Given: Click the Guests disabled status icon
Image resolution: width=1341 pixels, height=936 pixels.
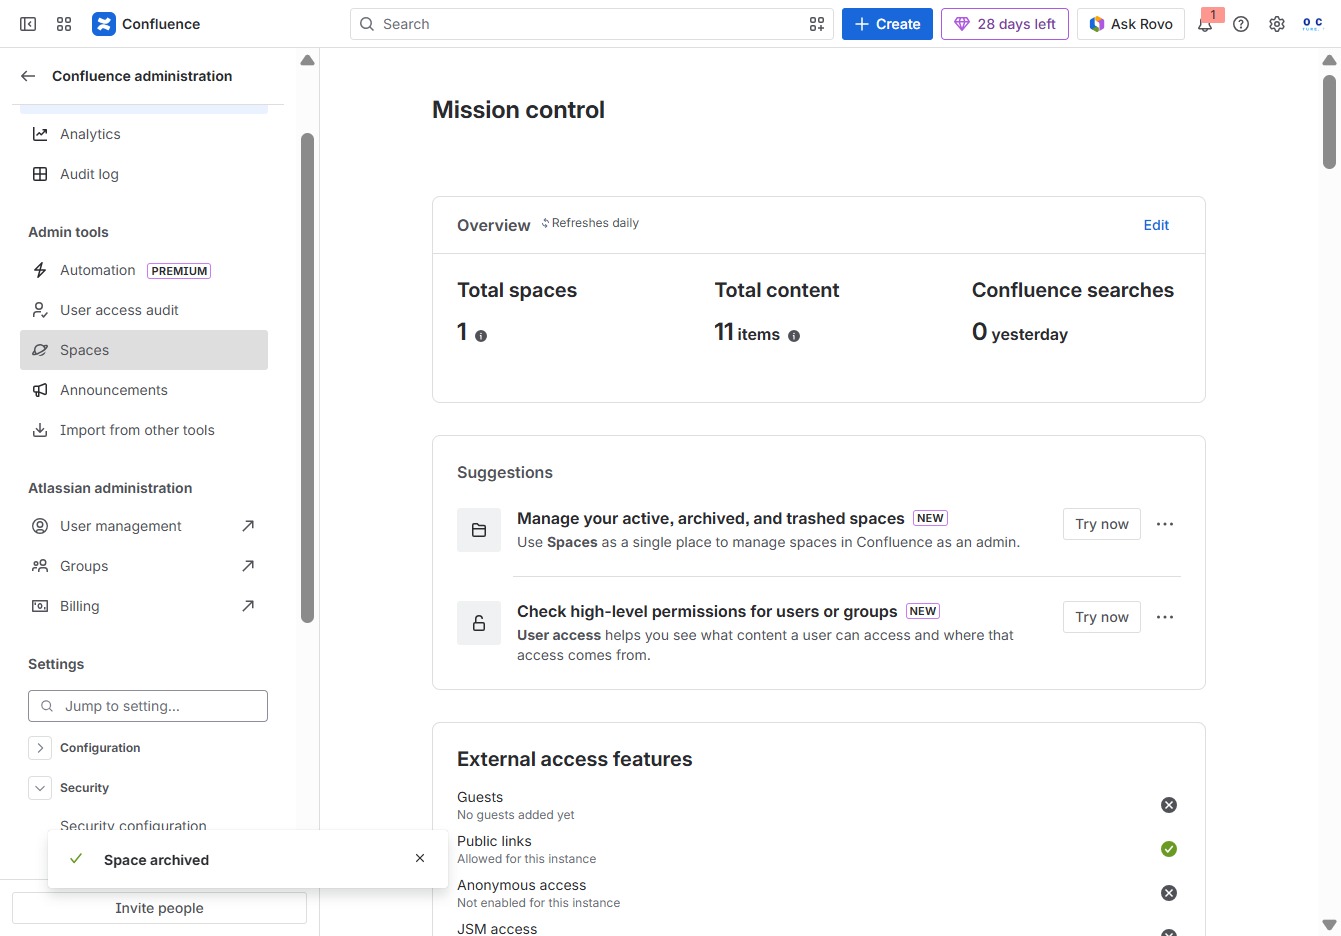Looking at the screenshot, I should [1169, 805].
